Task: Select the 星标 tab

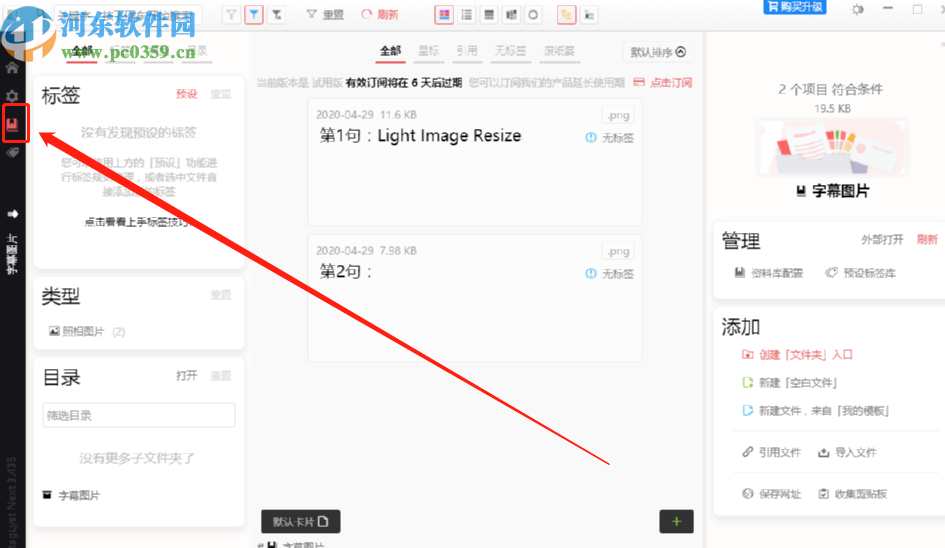Action: (x=429, y=51)
